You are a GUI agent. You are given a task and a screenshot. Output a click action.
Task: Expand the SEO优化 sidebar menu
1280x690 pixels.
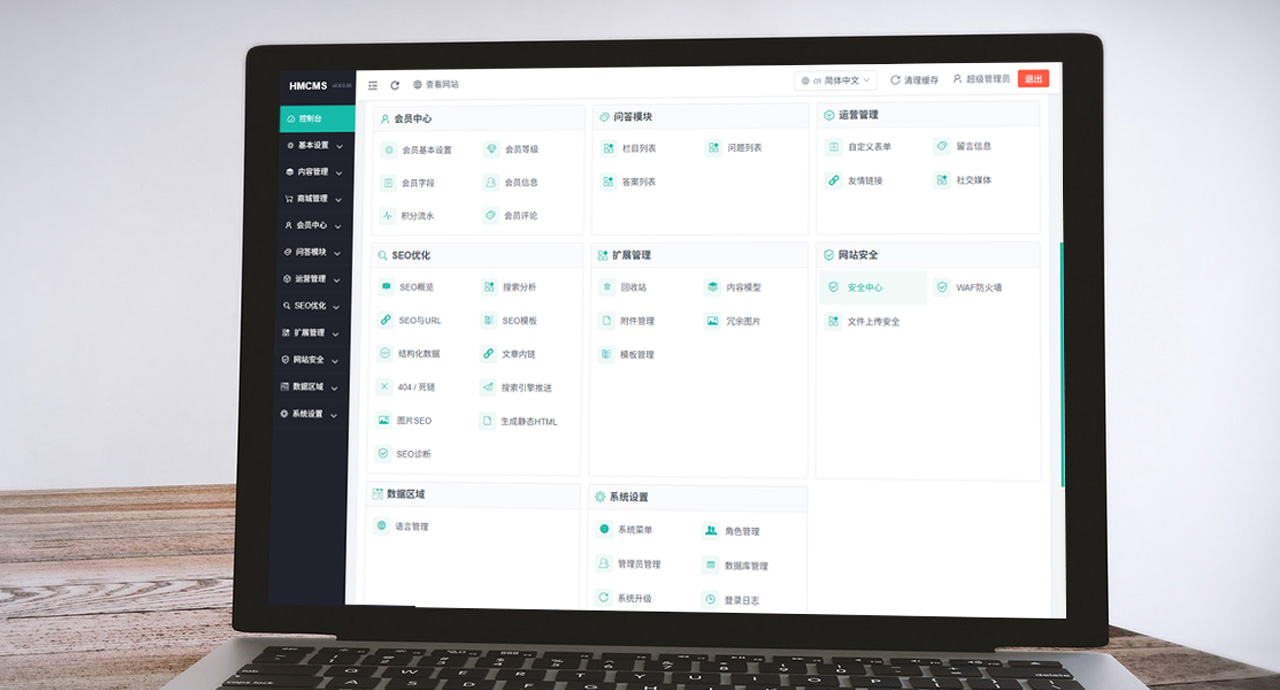(311, 306)
